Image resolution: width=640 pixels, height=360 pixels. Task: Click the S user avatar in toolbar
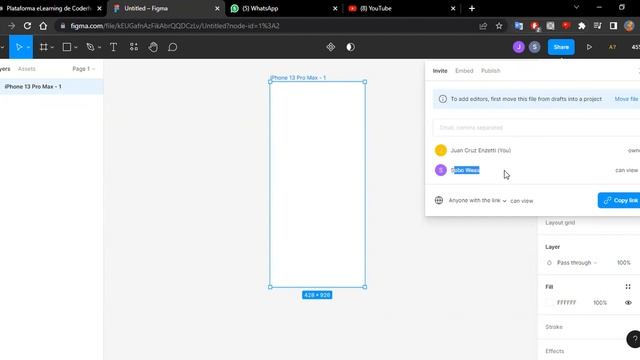(x=535, y=47)
